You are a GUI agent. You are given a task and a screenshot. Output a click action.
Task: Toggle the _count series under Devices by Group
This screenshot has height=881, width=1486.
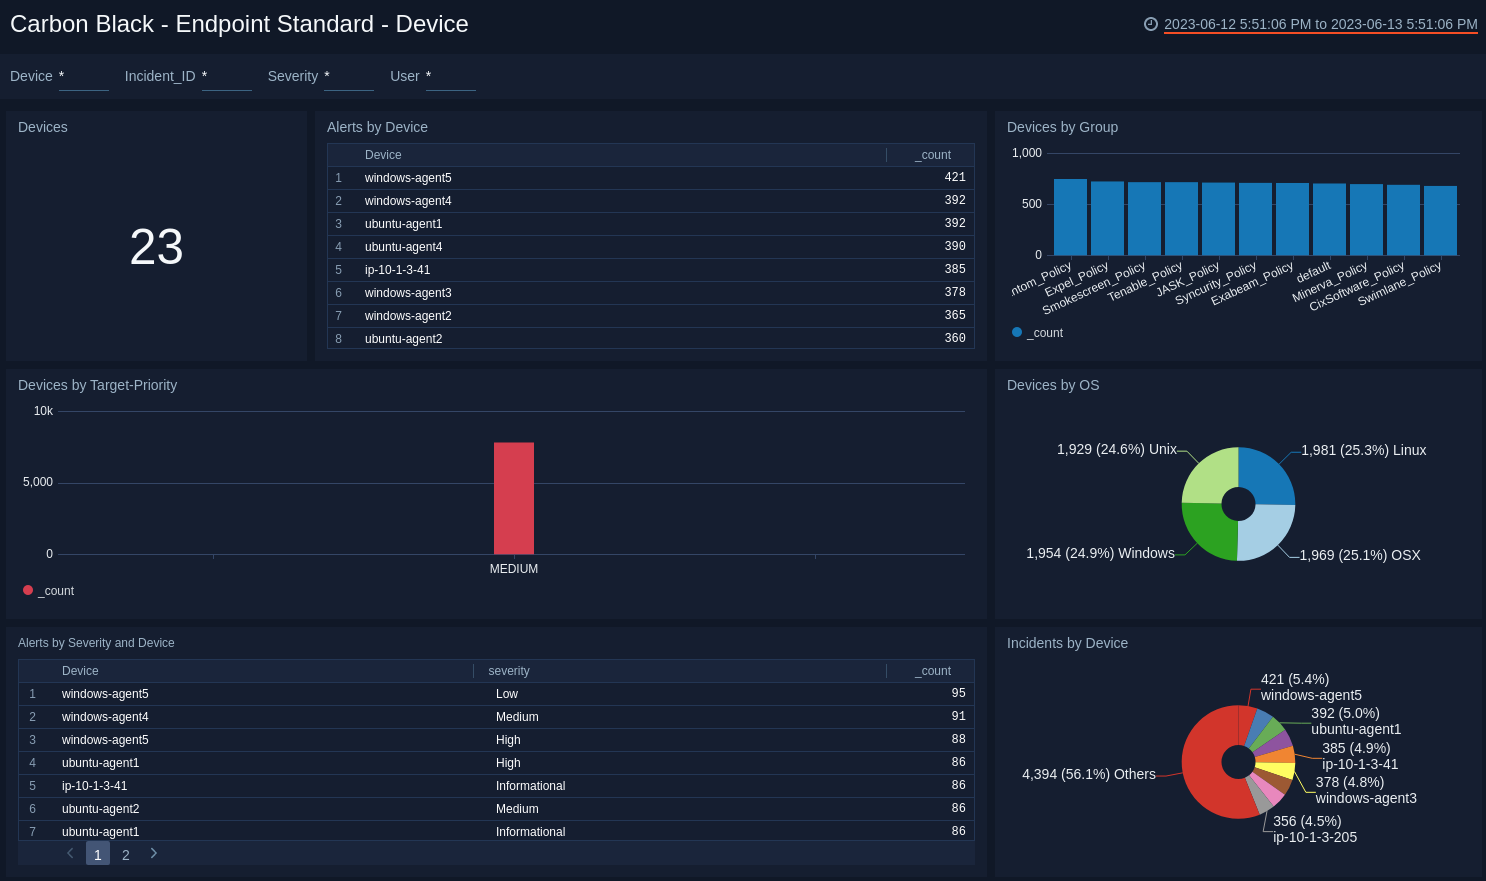[1037, 332]
